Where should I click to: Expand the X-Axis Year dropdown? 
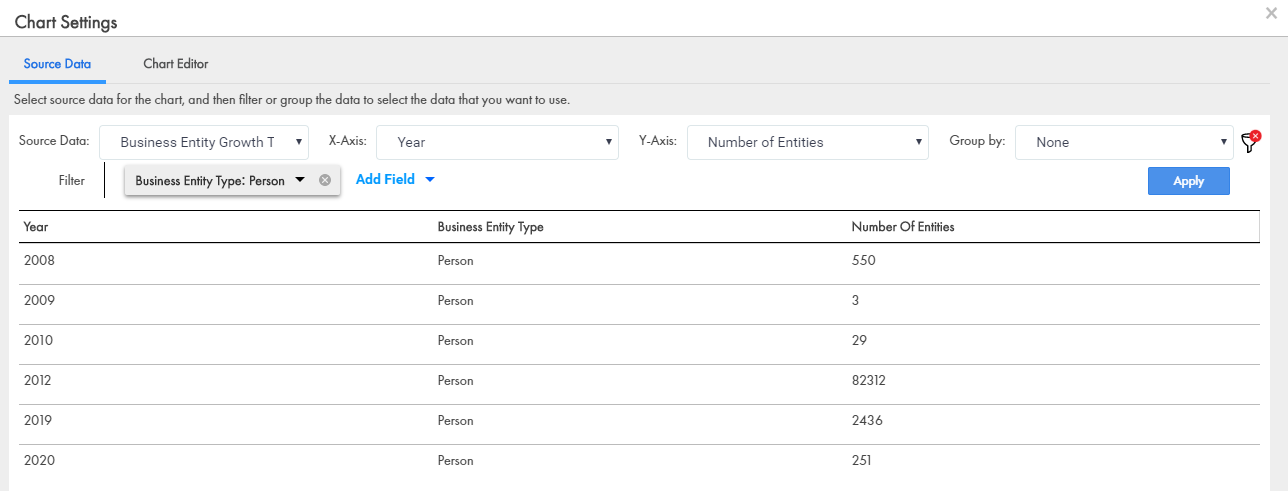497,142
